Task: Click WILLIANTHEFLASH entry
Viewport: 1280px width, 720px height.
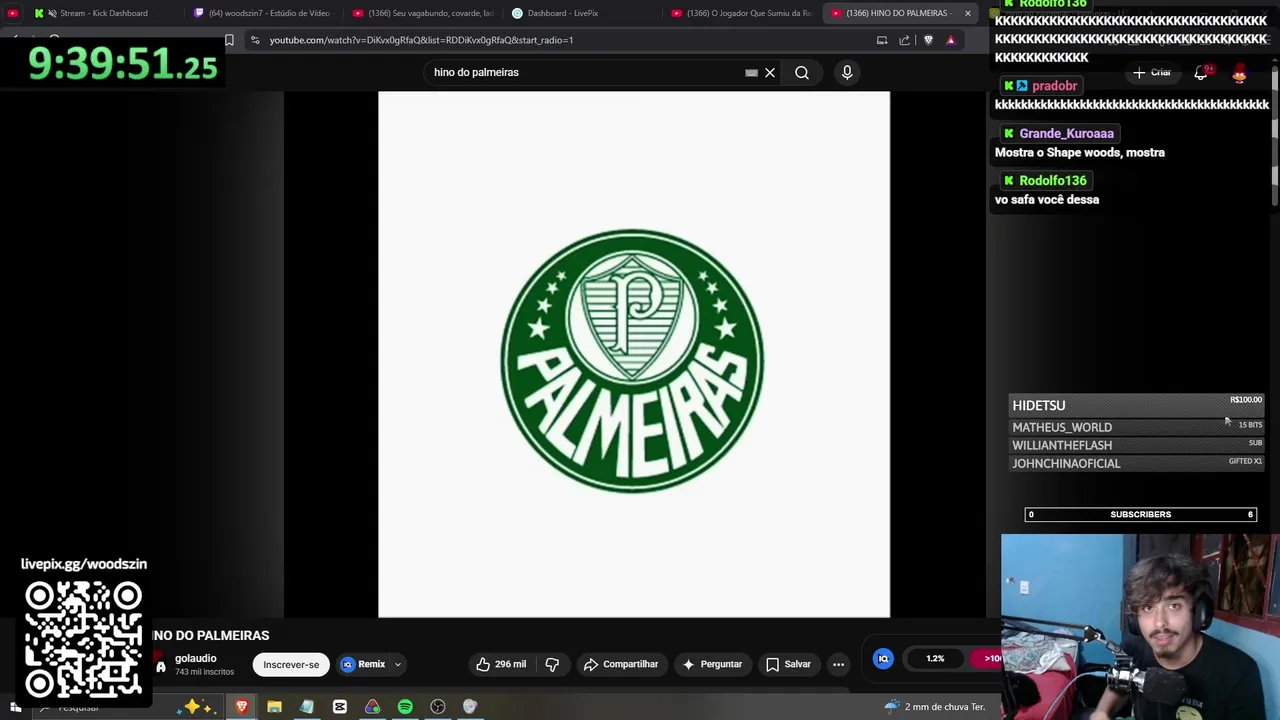Action: pyautogui.click(x=1137, y=445)
